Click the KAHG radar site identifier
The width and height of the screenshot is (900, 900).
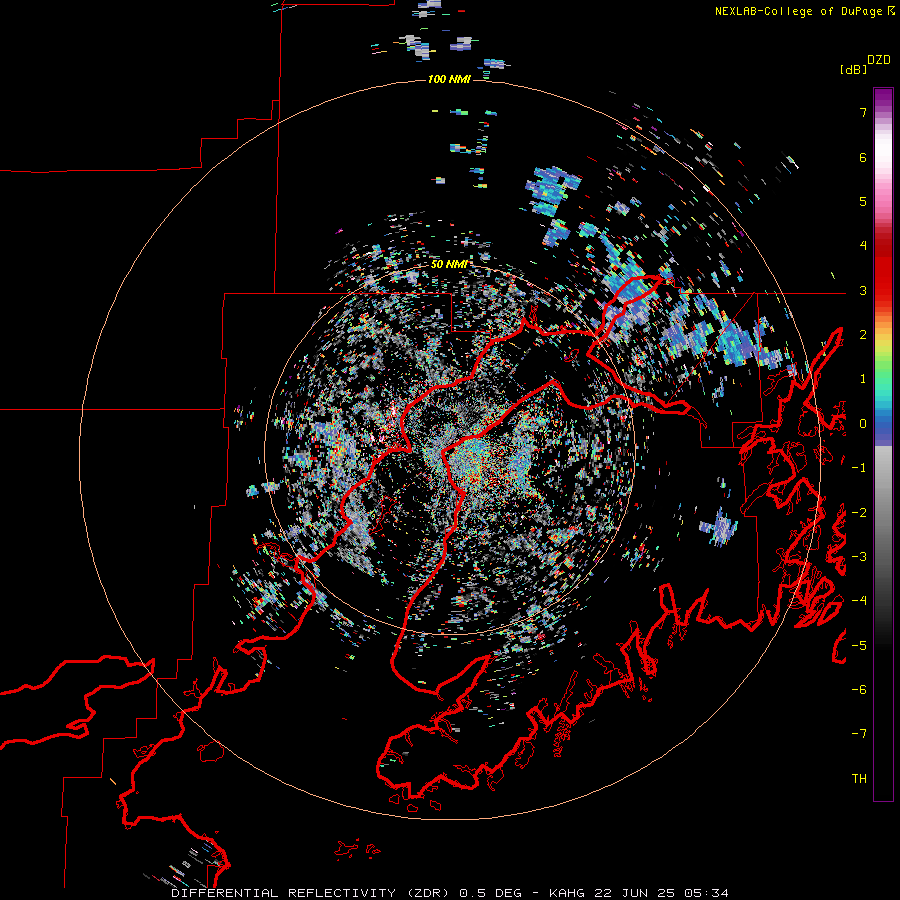[x=568, y=893]
